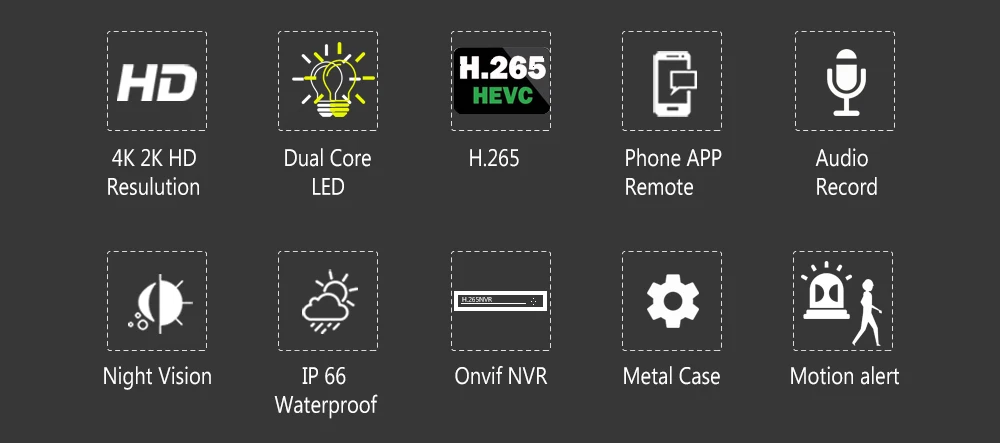This screenshot has height=443, width=1000.
Task: Click the 'Phone APP Remote' label
Action: point(673,173)
